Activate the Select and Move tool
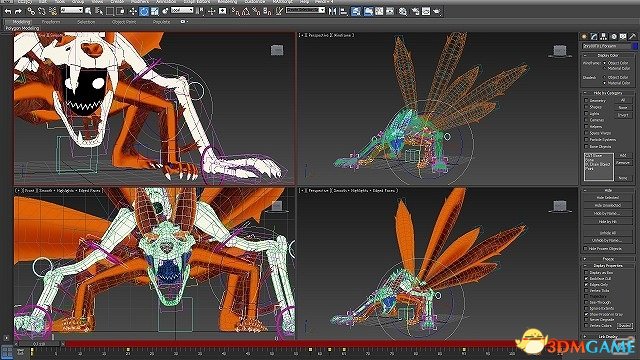Screen dimensions: 640x360 133,11
